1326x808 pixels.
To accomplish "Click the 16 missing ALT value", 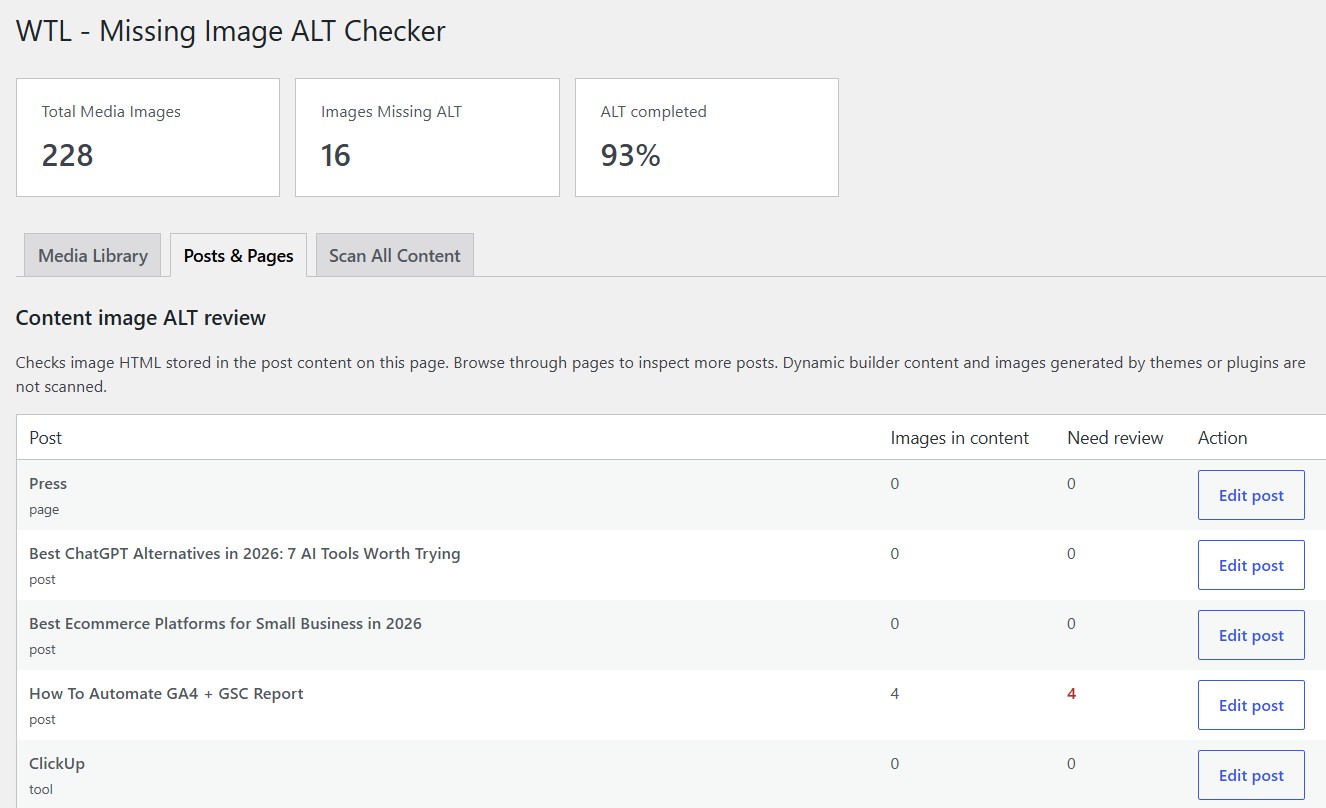I will point(336,156).
